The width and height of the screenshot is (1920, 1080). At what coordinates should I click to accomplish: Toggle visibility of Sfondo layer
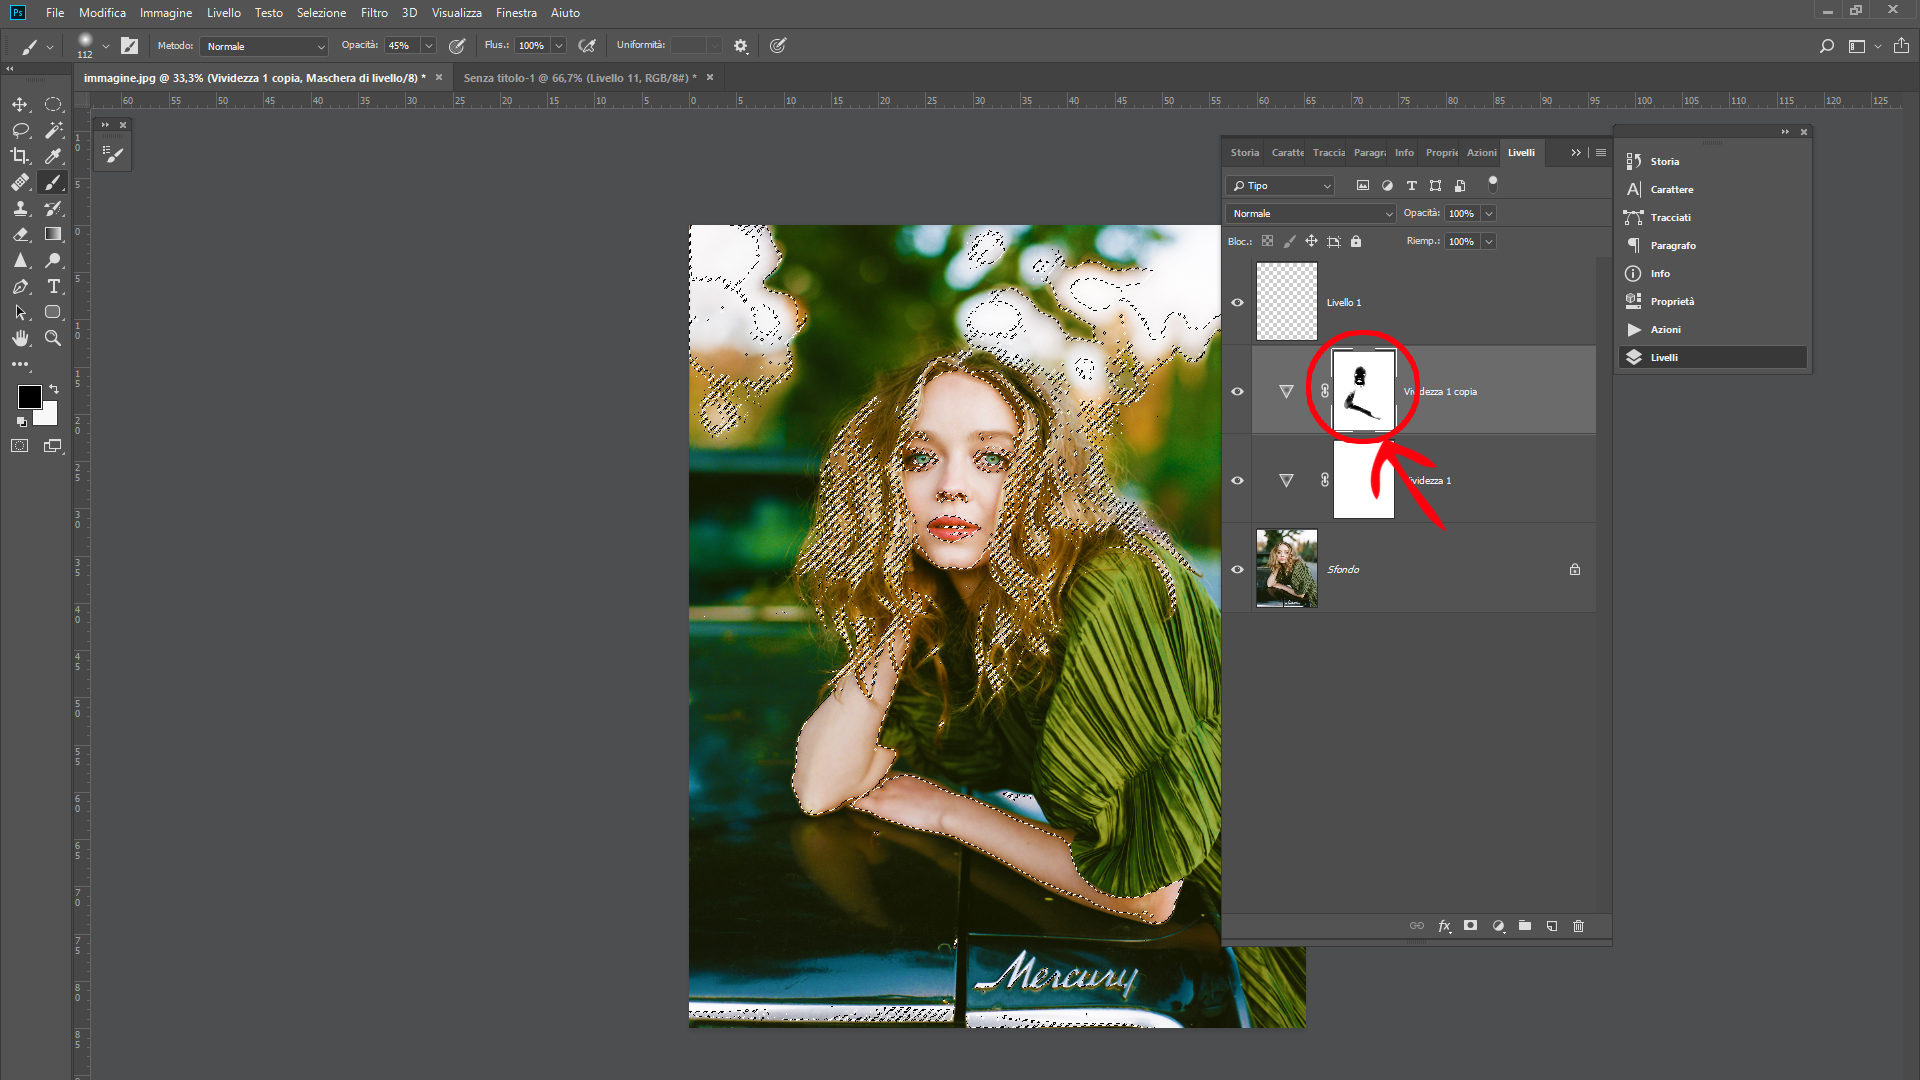(x=1237, y=569)
